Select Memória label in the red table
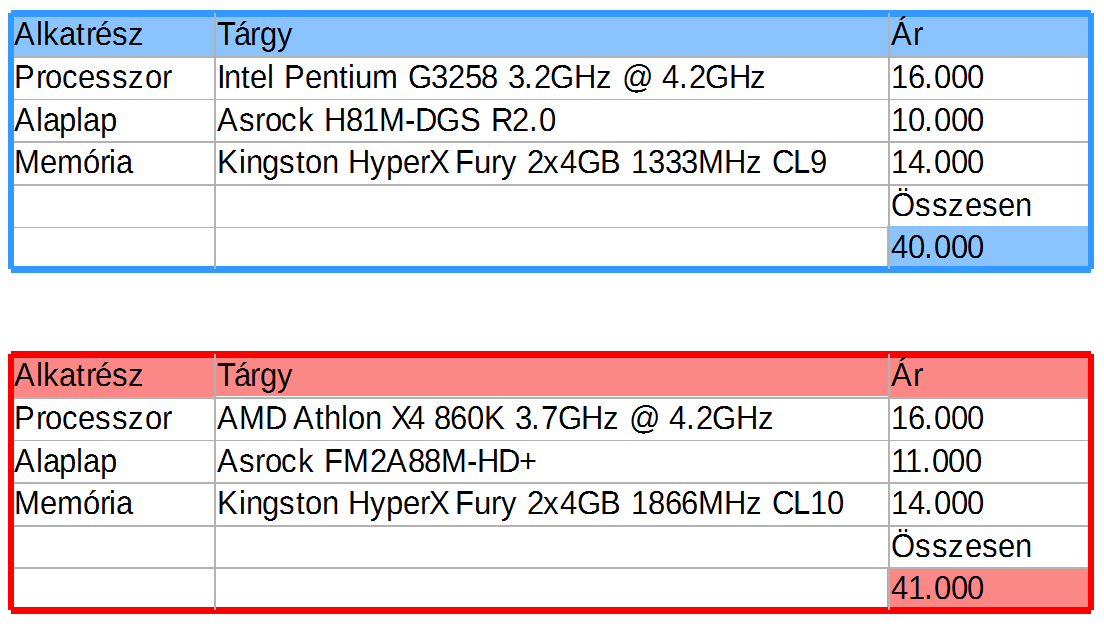Screen dimensions: 1104x626 tap(73, 503)
